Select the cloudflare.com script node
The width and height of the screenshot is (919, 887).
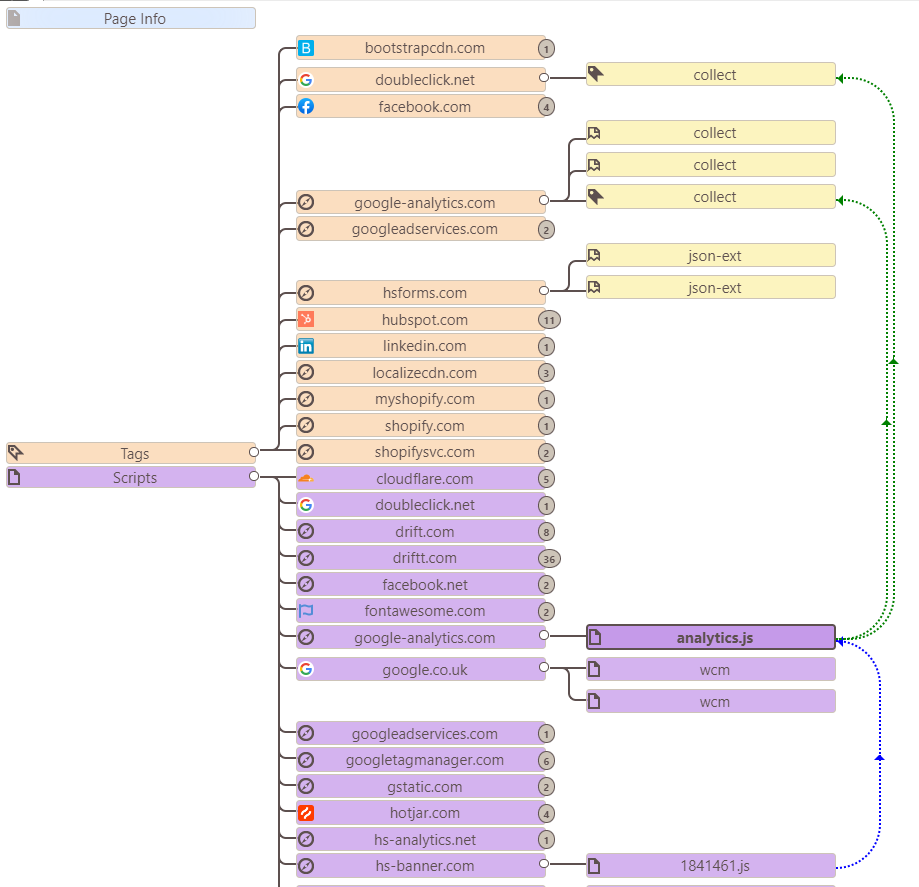[x=421, y=479]
